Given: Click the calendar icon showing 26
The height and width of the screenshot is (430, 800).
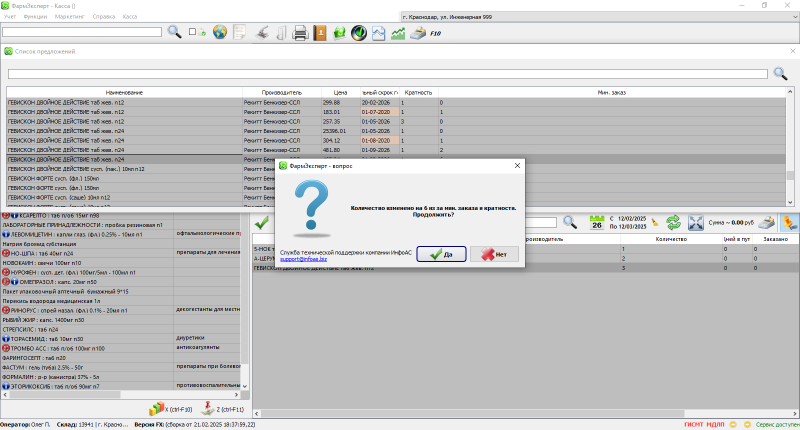Looking at the screenshot, I should 598,222.
